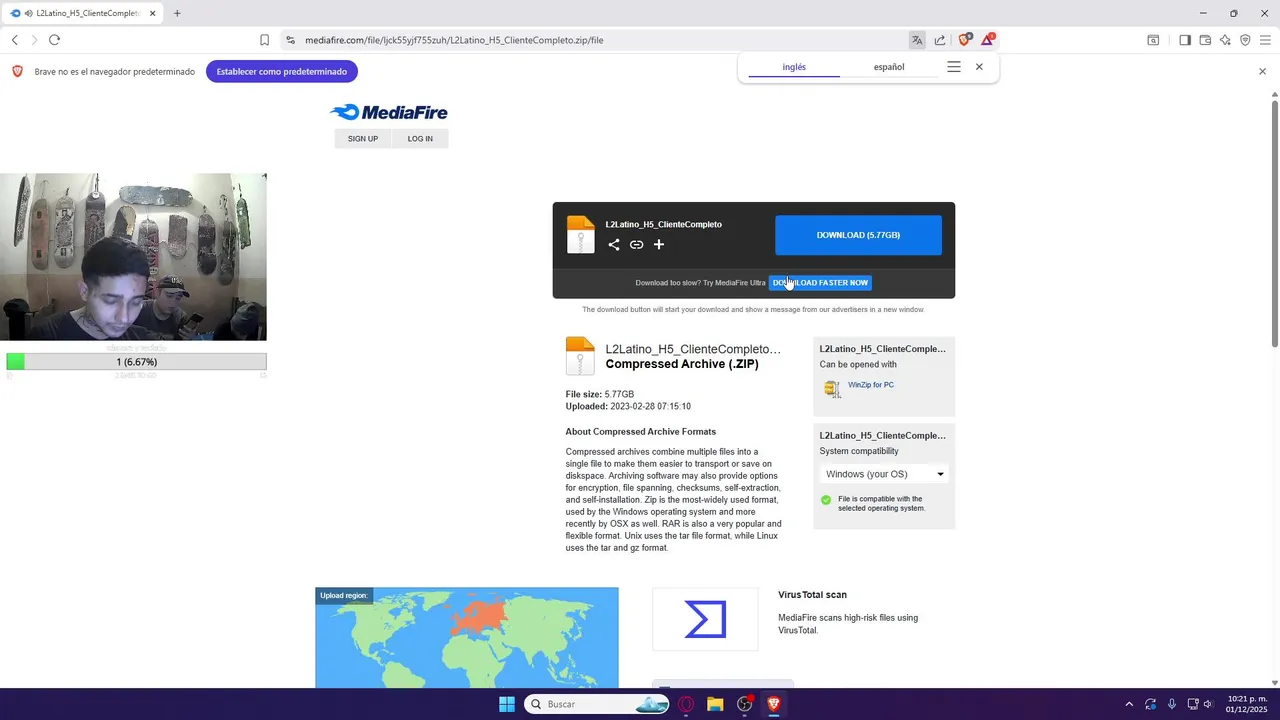The width and height of the screenshot is (1280, 720).
Task: Open the translate popup options menu
Action: pyautogui.click(x=954, y=67)
